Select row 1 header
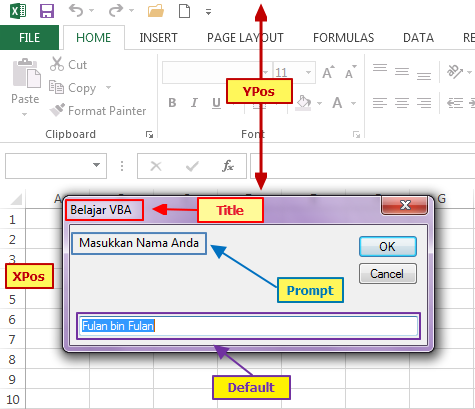475x409 pixels. [x=12, y=219]
